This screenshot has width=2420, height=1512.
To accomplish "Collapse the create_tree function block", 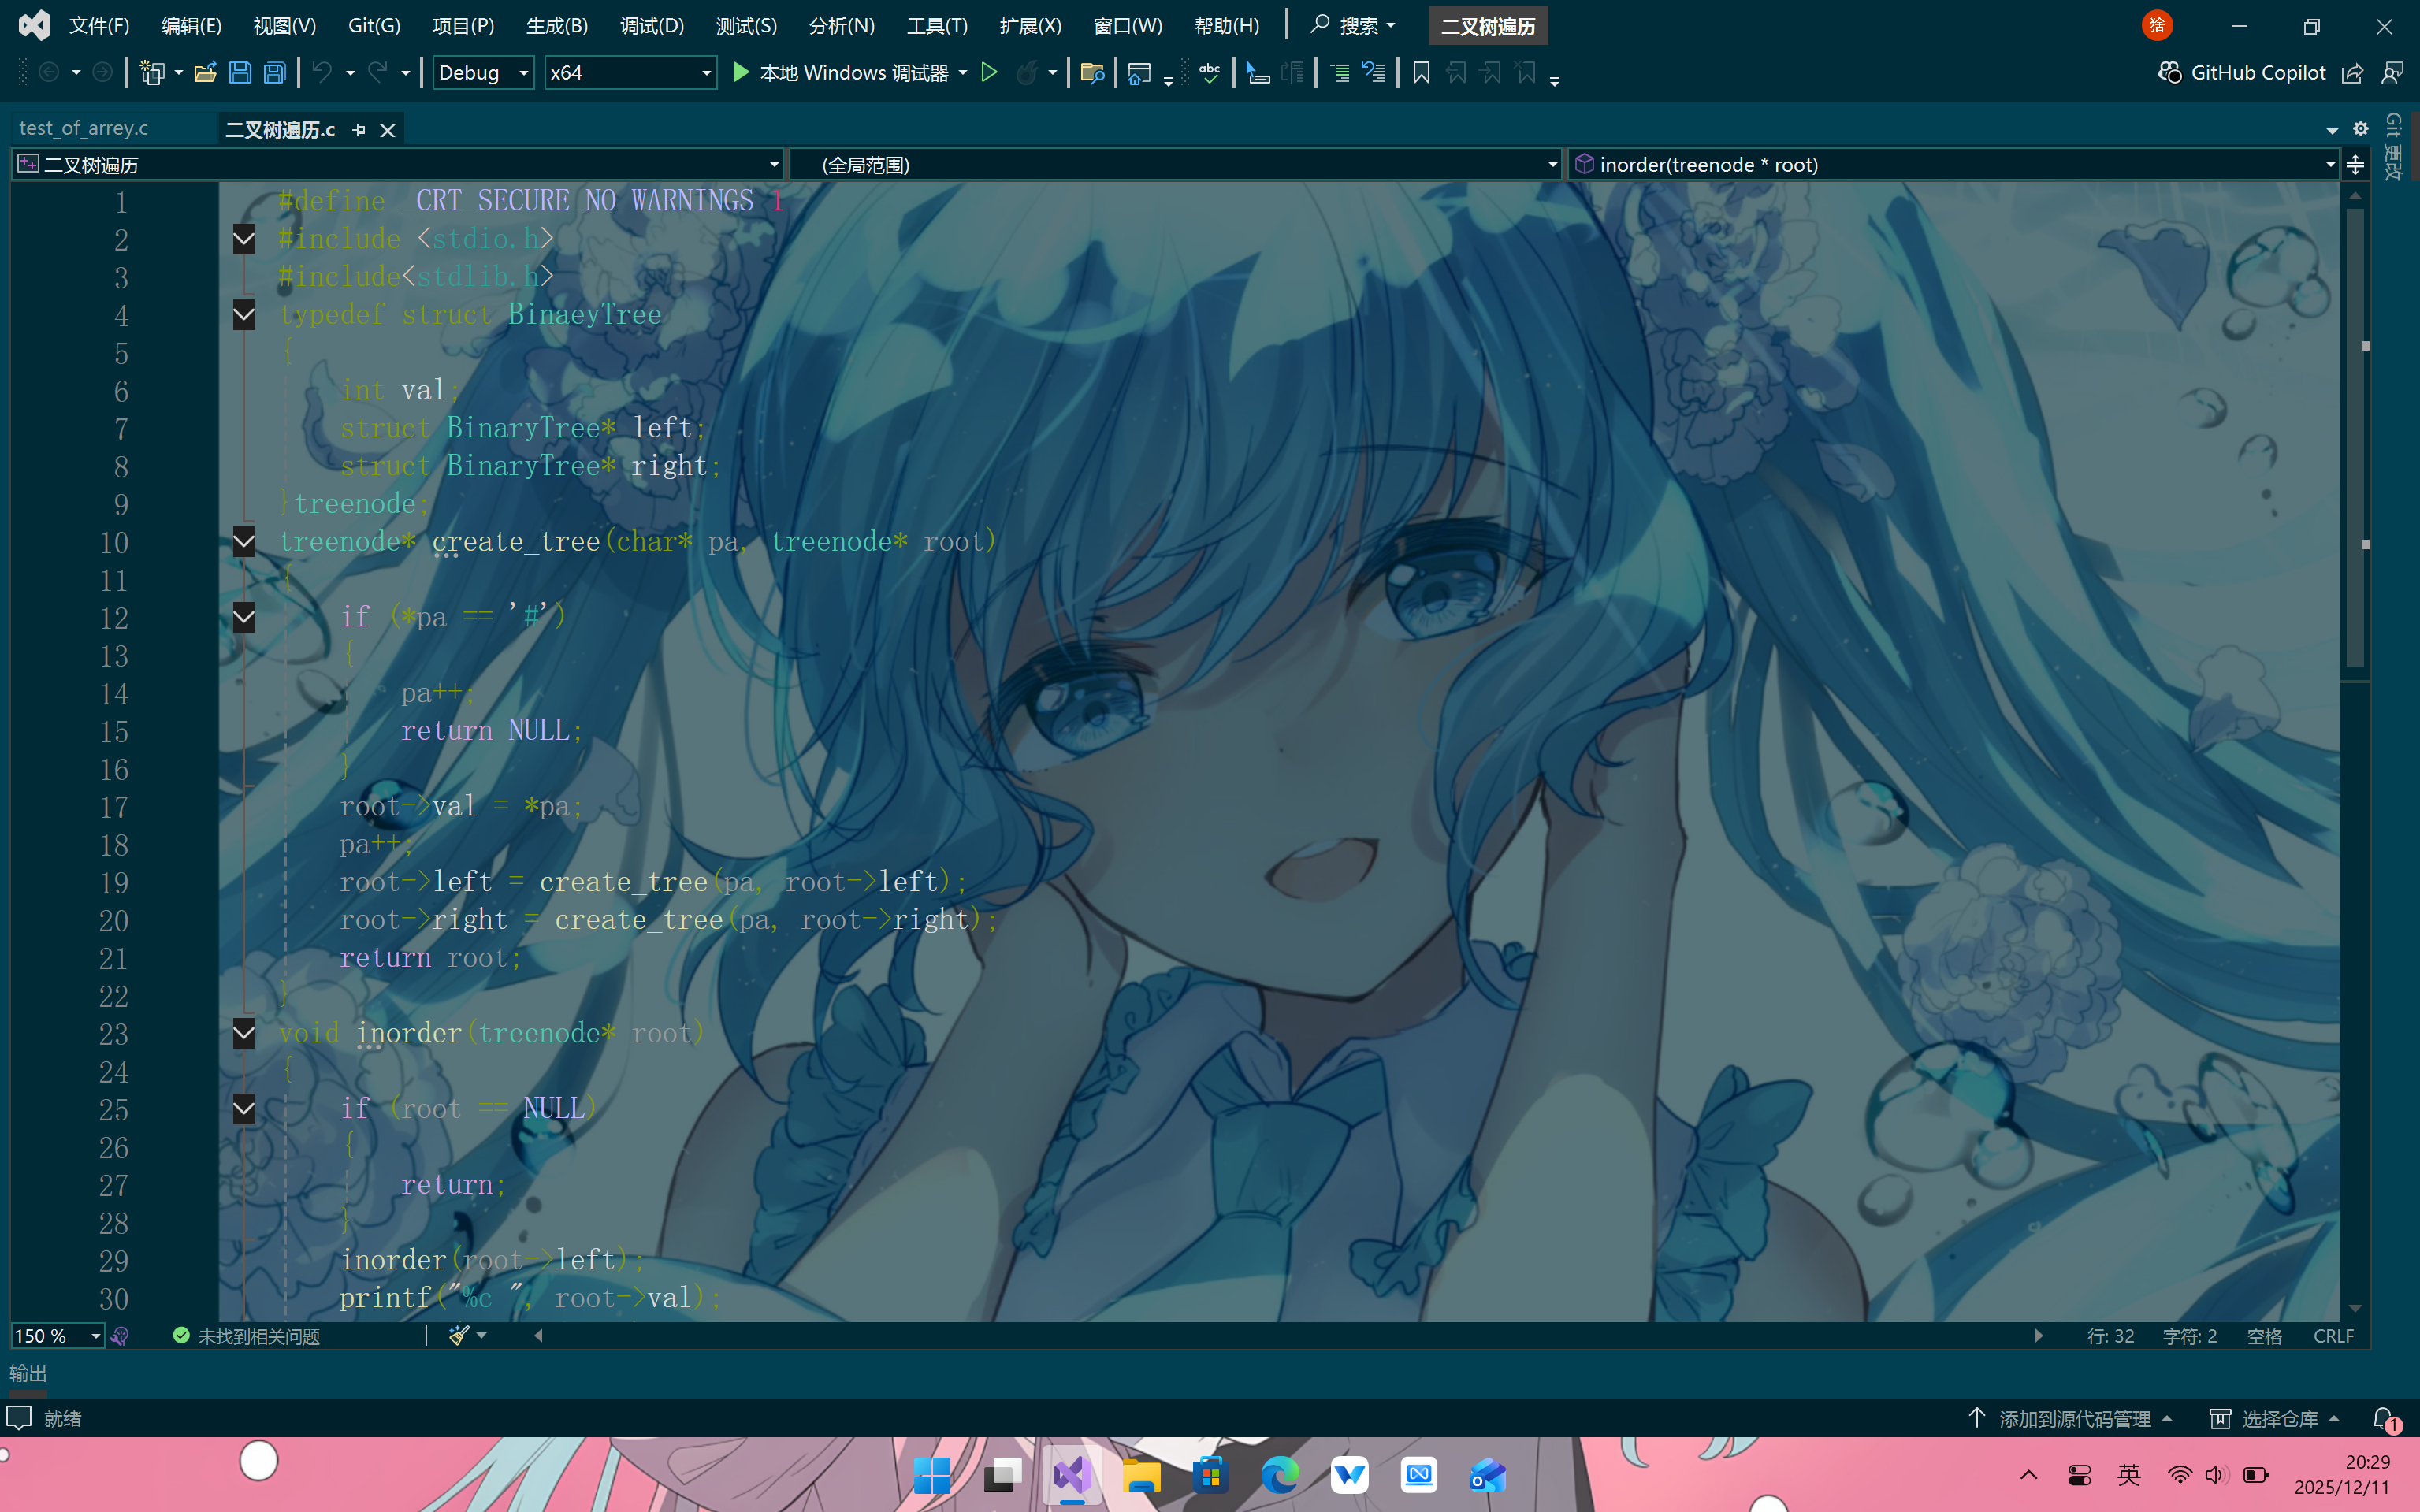I will [243, 542].
